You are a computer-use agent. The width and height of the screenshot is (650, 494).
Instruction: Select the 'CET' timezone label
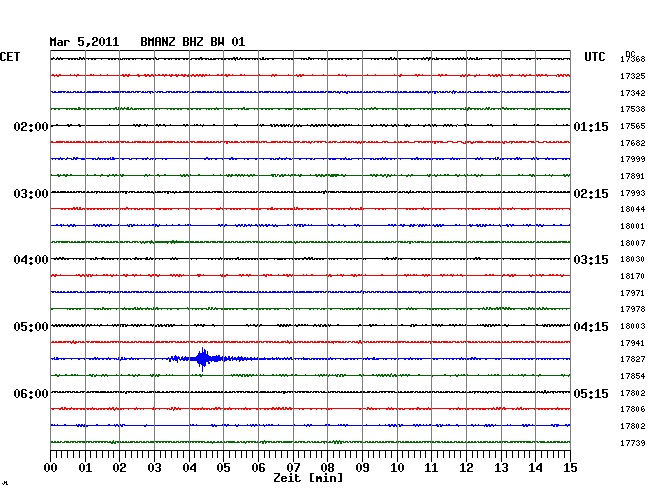click(x=10, y=57)
